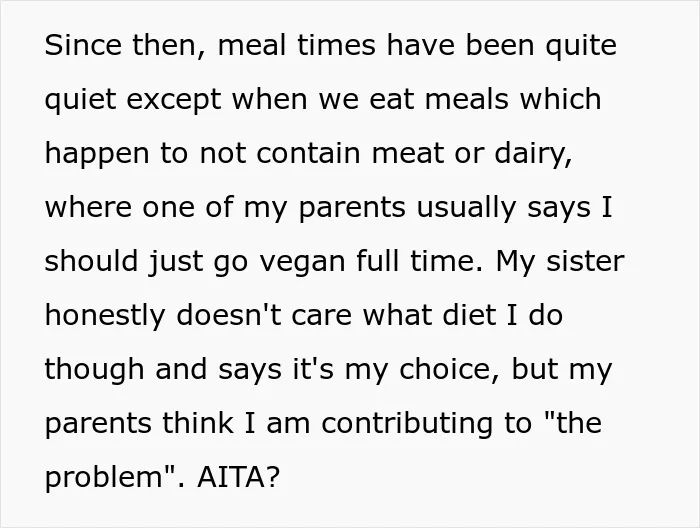Viewport: 700px width, 528px height.
Task: Click the word "quiet" starting the second line
Action: [80, 101]
